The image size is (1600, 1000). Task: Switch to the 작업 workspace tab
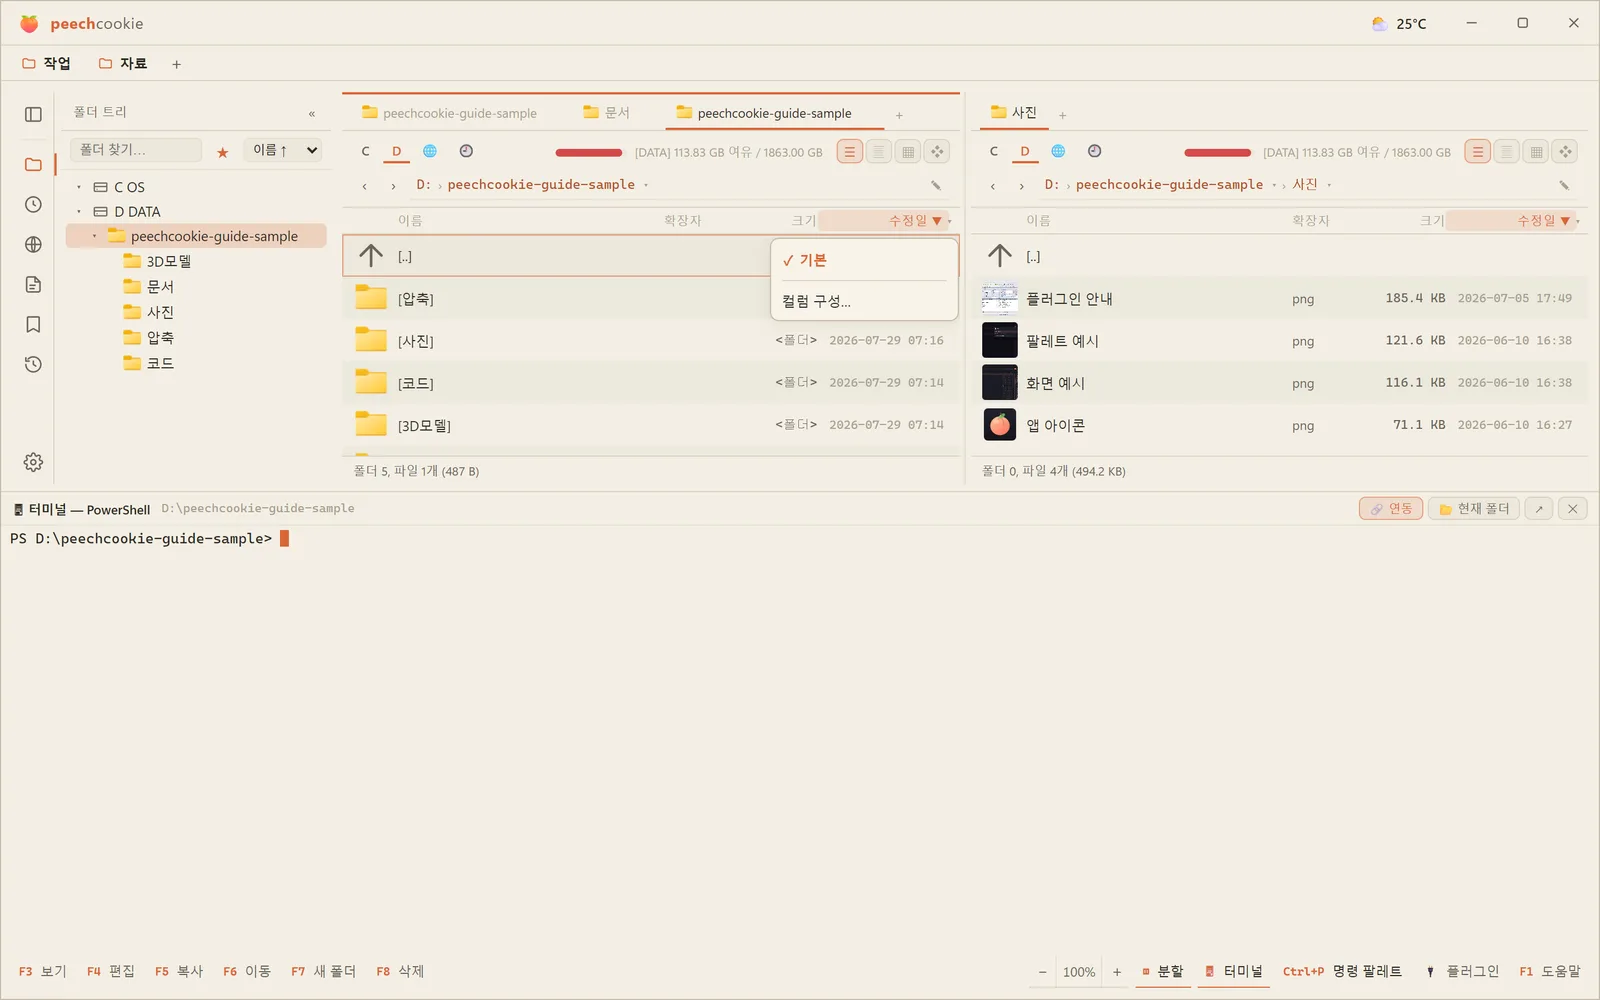point(47,64)
